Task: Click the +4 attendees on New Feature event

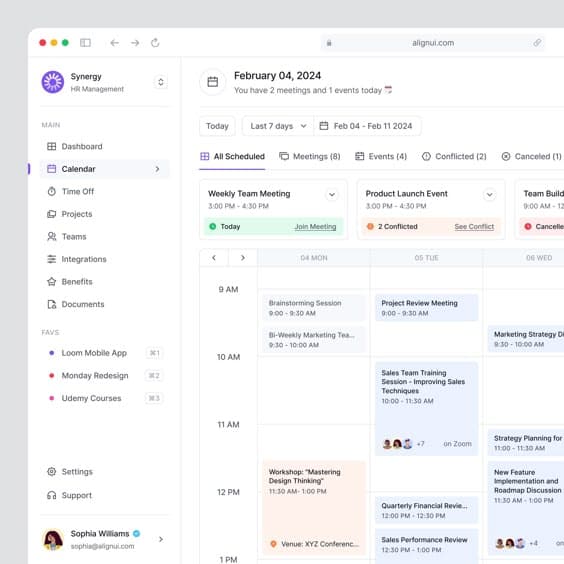Action: tap(533, 543)
